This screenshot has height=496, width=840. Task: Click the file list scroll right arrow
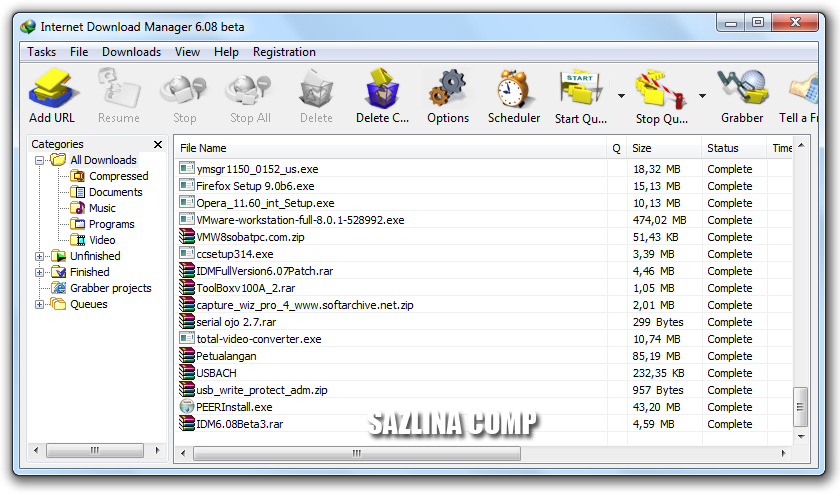point(783,453)
